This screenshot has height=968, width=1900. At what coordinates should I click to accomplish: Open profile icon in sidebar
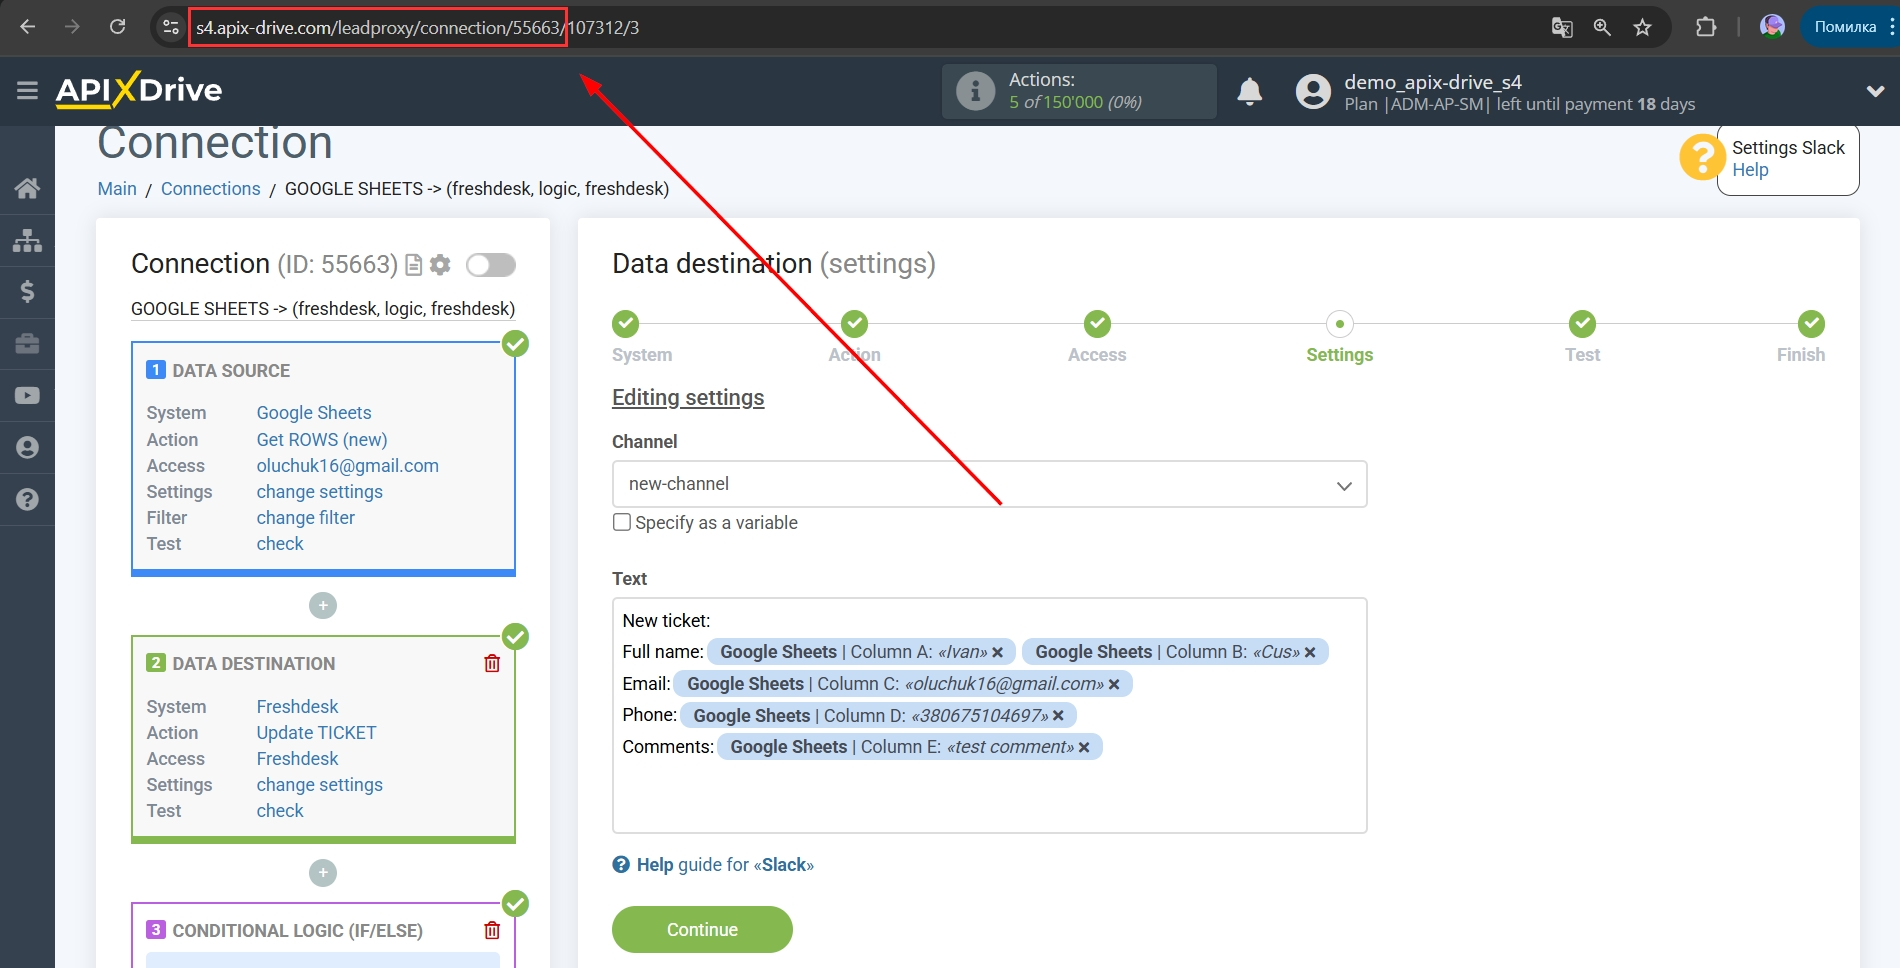tap(27, 448)
